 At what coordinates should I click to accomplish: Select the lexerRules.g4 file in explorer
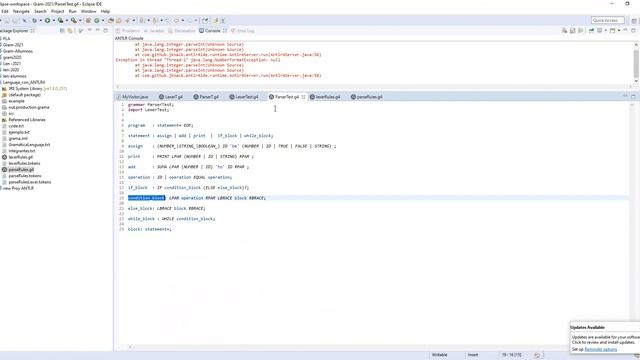[18, 157]
